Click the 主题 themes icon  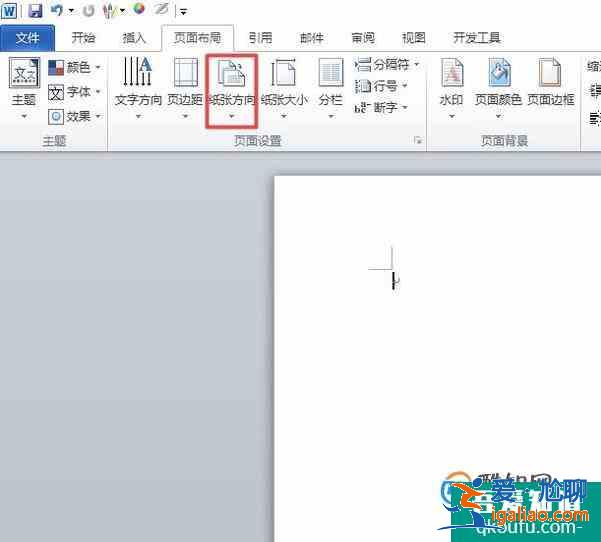tap(24, 73)
